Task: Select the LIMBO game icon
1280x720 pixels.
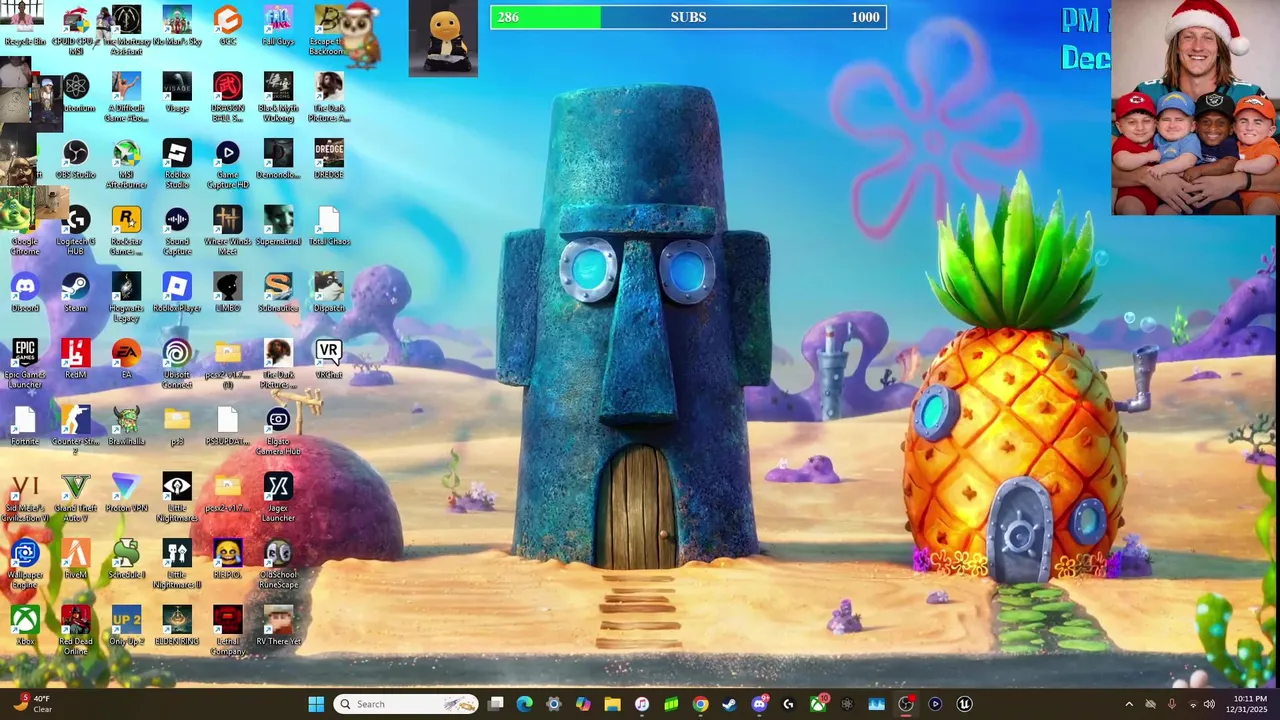Action: [x=227, y=293]
